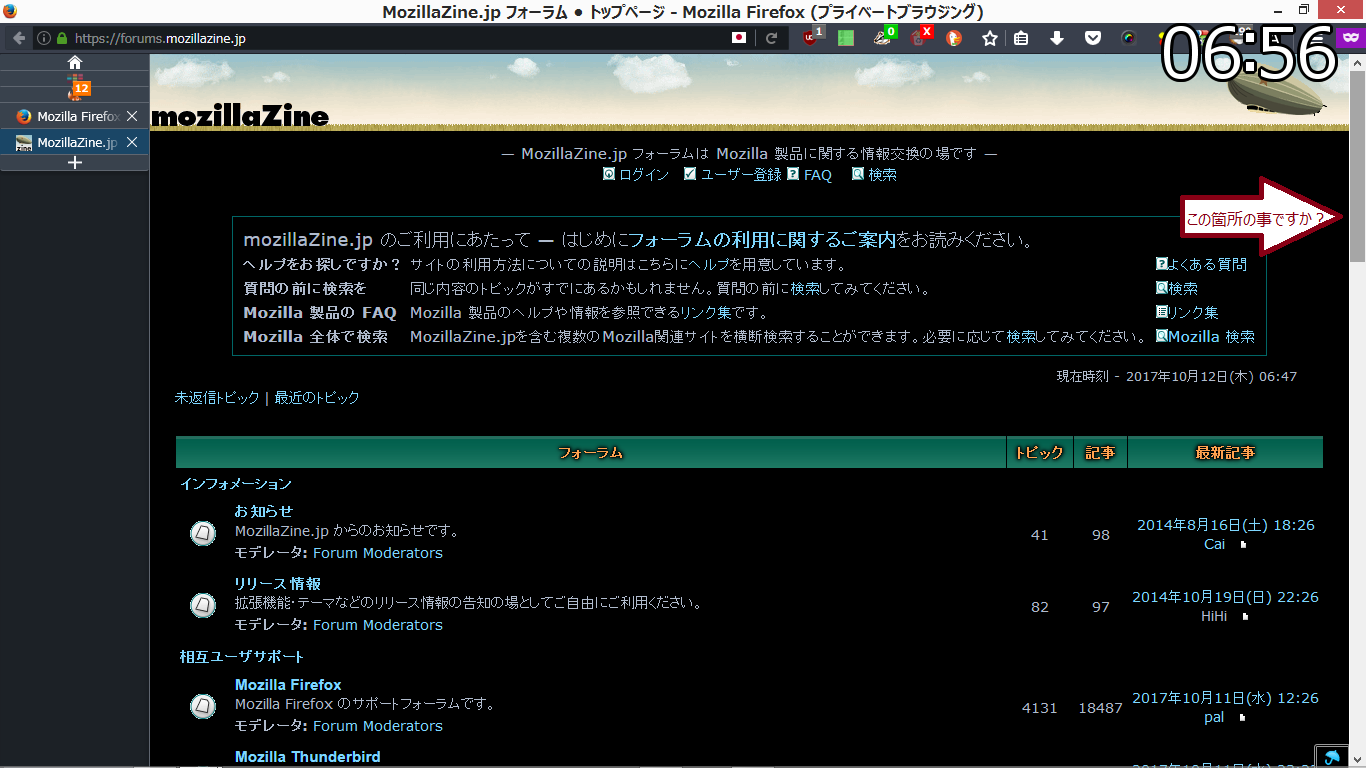Click the round camera-lens extension icon
The width and height of the screenshot is (1366, 768).
1128,39
